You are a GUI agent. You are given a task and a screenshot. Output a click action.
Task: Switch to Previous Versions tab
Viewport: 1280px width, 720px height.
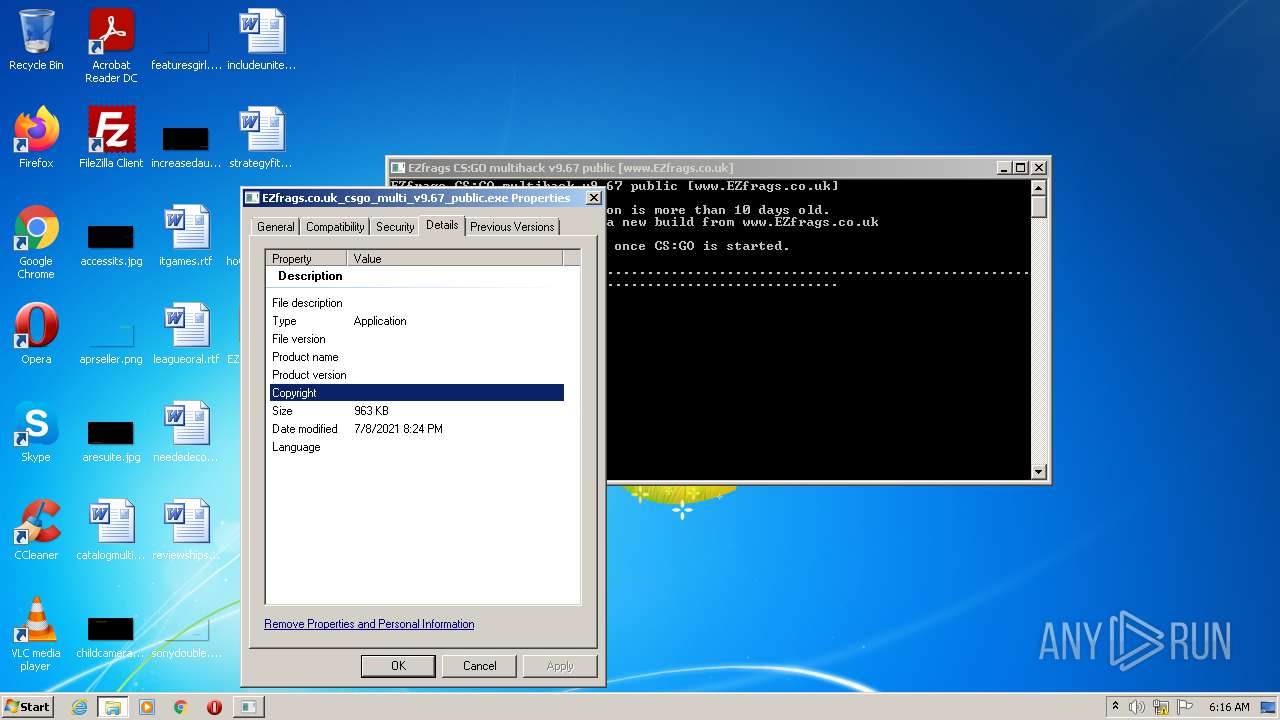coord(512,227)
